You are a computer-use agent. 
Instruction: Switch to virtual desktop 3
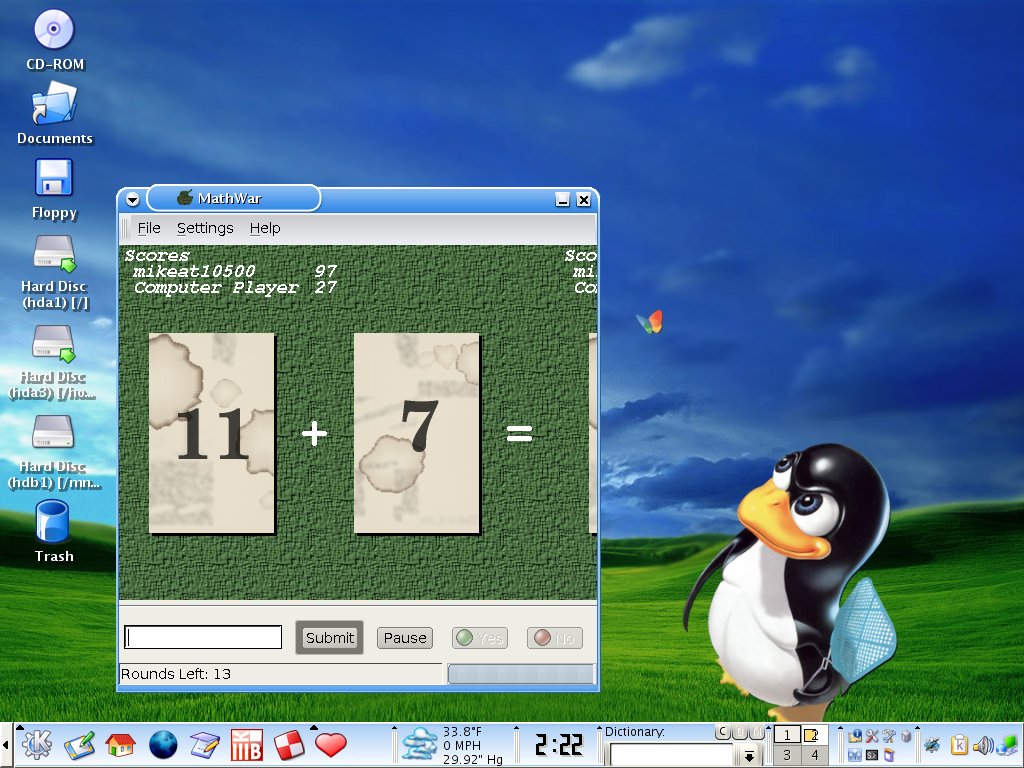pos(788,756)
